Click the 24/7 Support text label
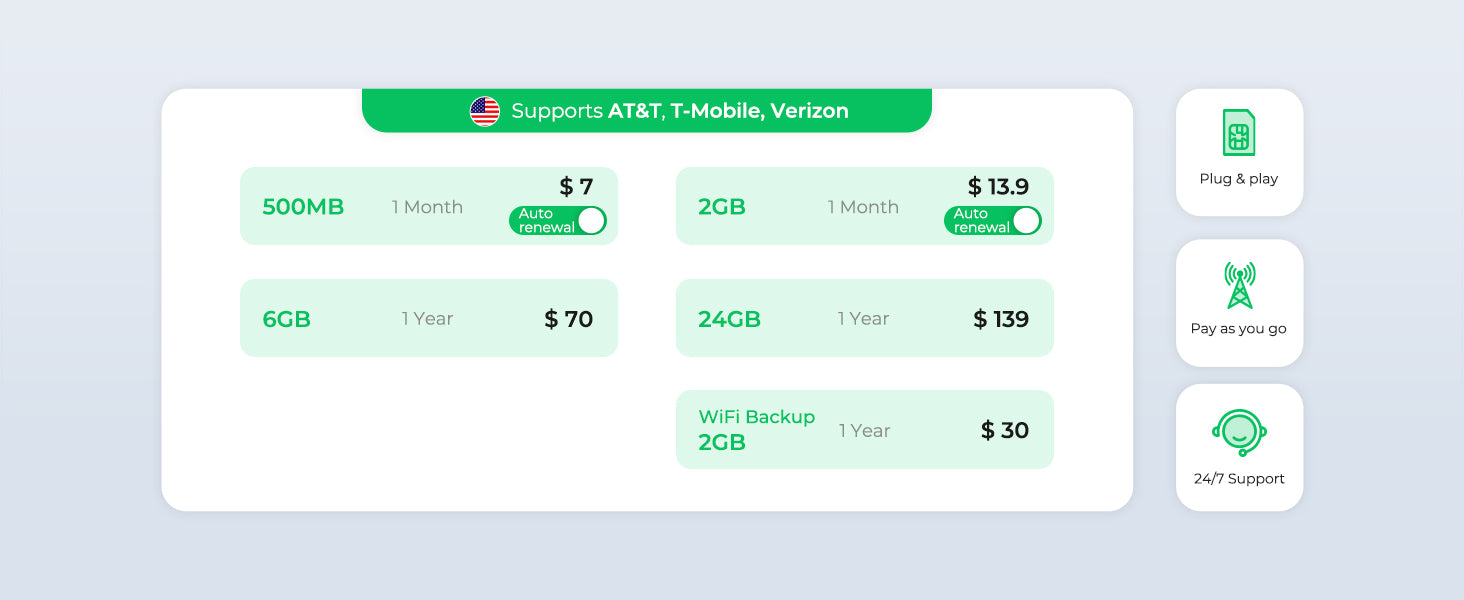Screen dimensions: 1464x600 1239,479
